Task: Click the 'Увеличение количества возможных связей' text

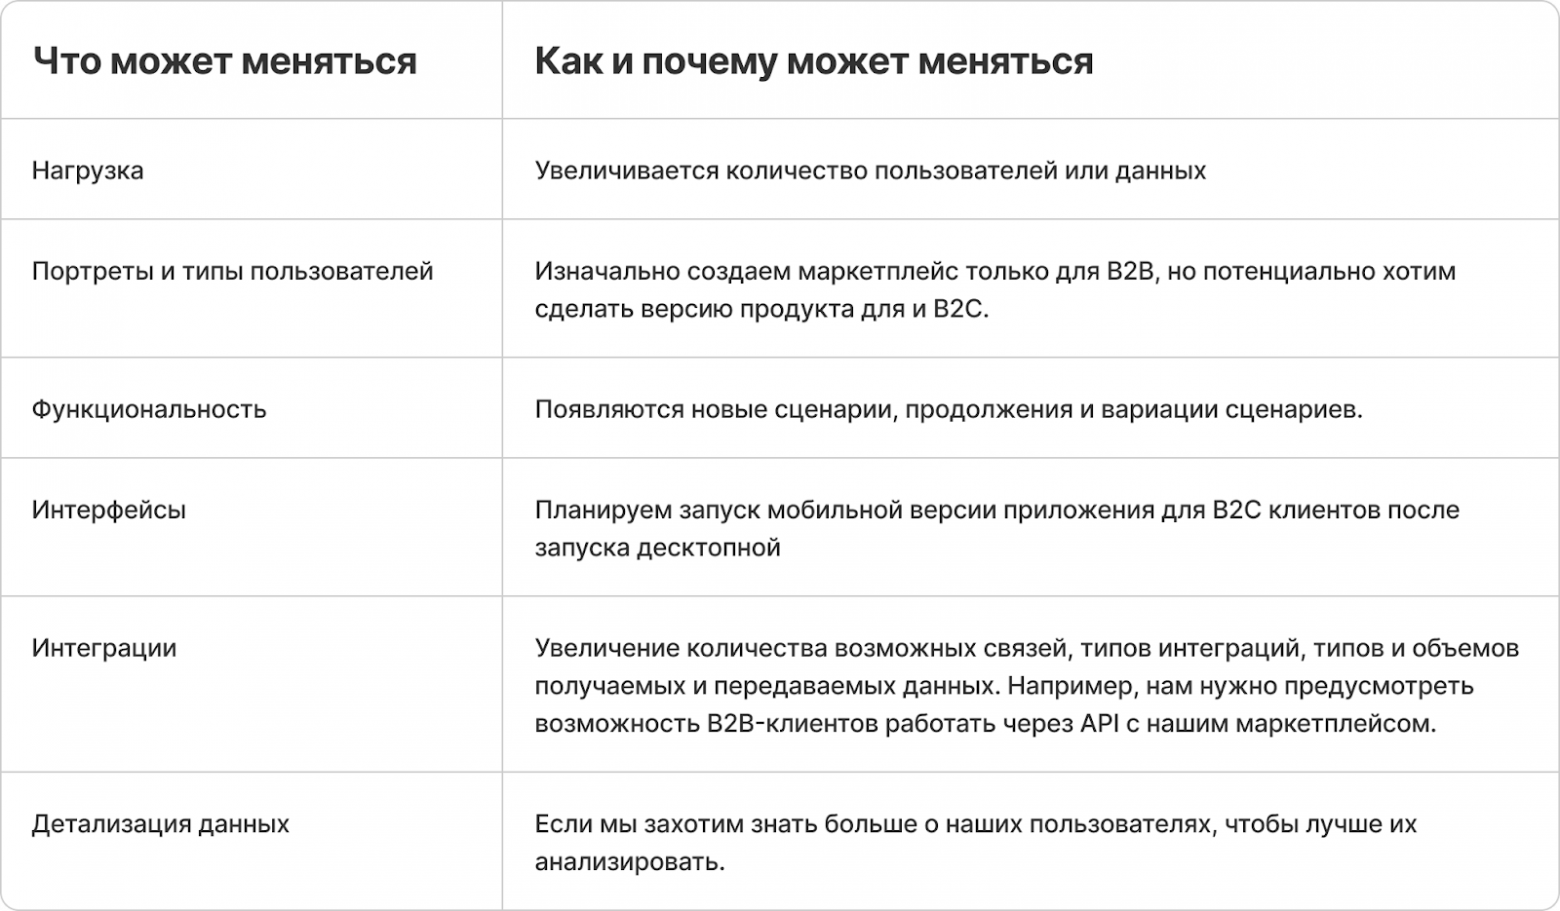Action: (1026, 649)
